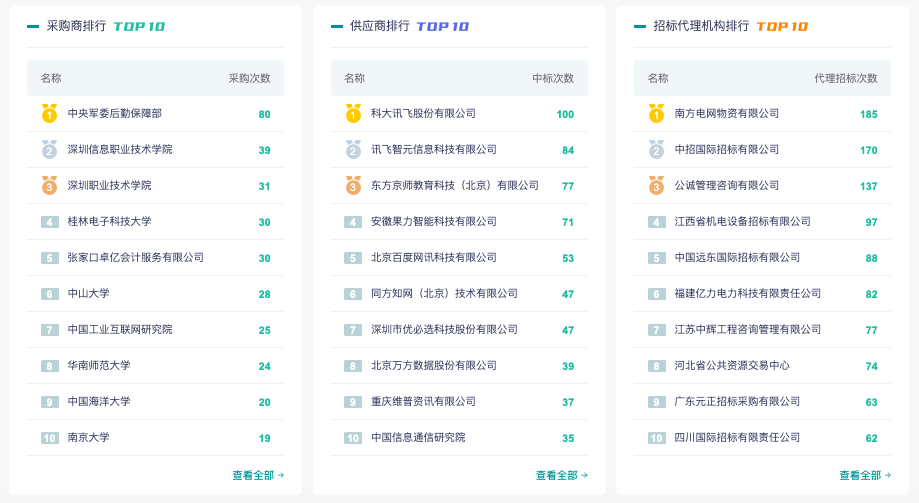Click 四川国际招标有限责任公司 entry
This screenshot has height=503, width=919.
point(737,437)
